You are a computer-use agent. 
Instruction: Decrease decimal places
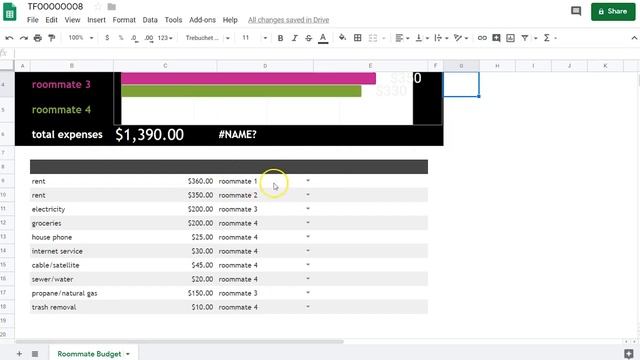(134, 38)
